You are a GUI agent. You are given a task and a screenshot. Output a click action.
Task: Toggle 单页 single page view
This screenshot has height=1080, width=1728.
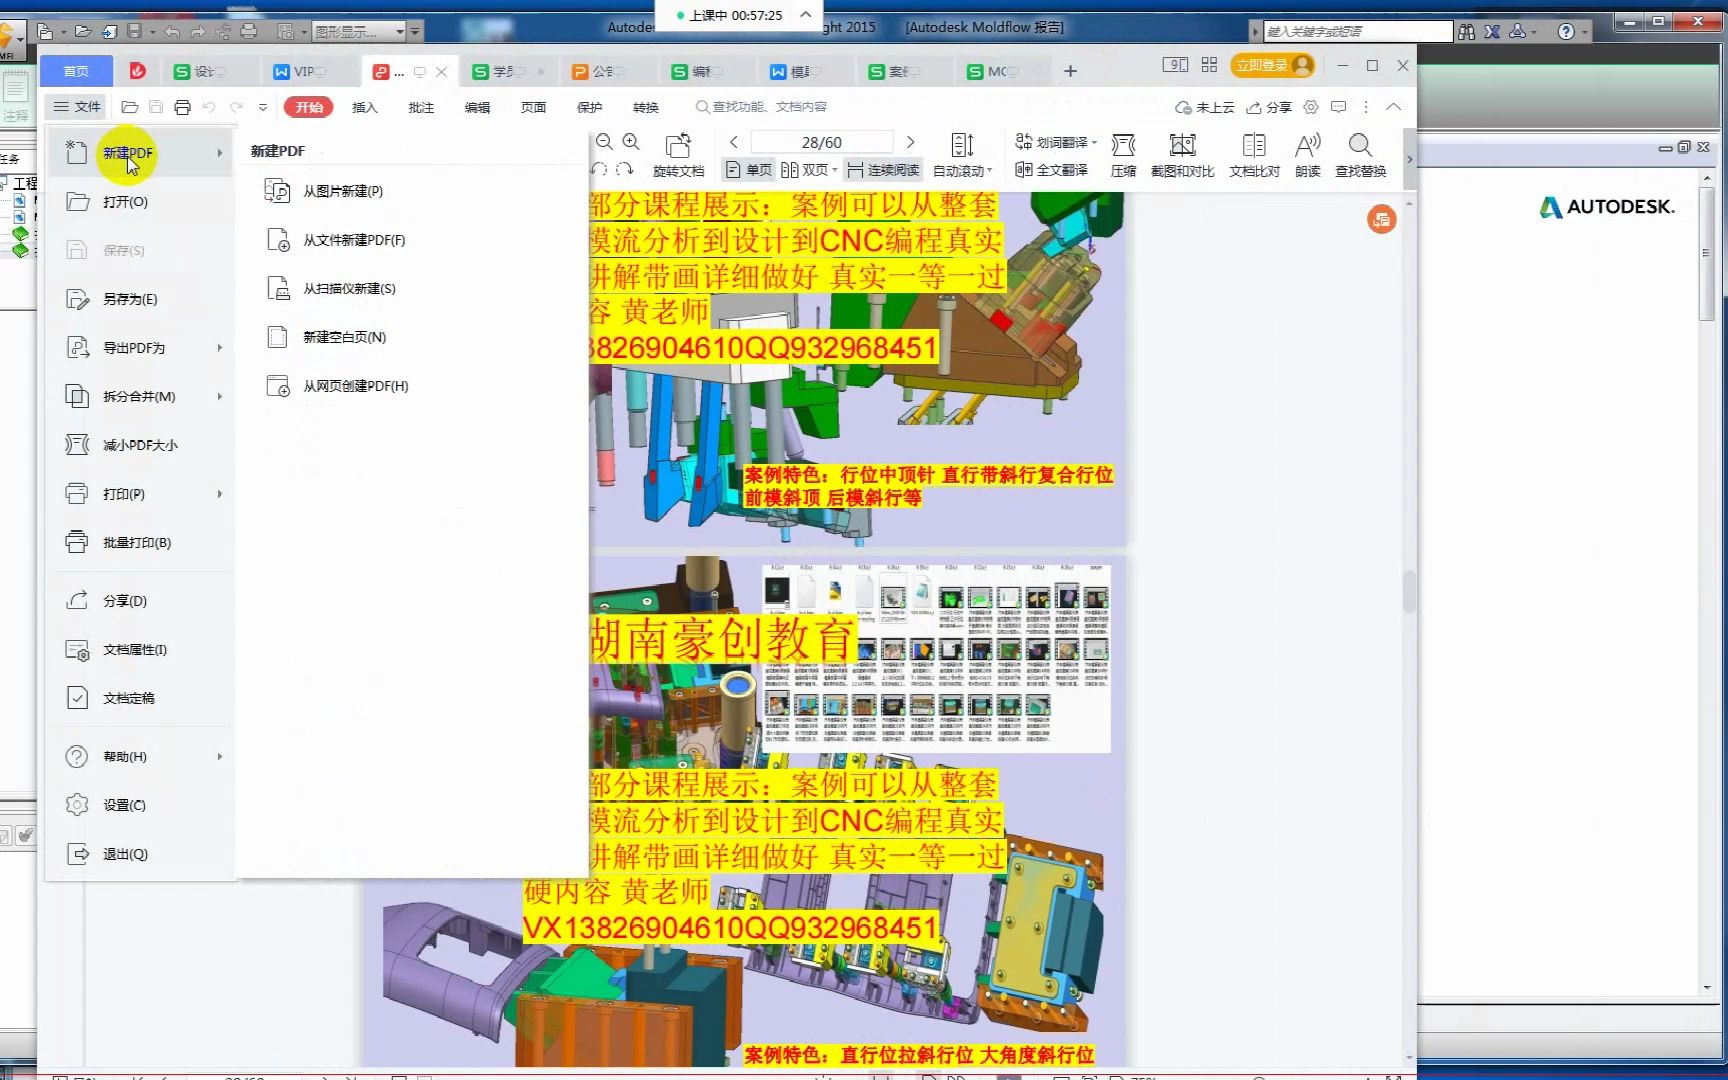pos(748,170)
